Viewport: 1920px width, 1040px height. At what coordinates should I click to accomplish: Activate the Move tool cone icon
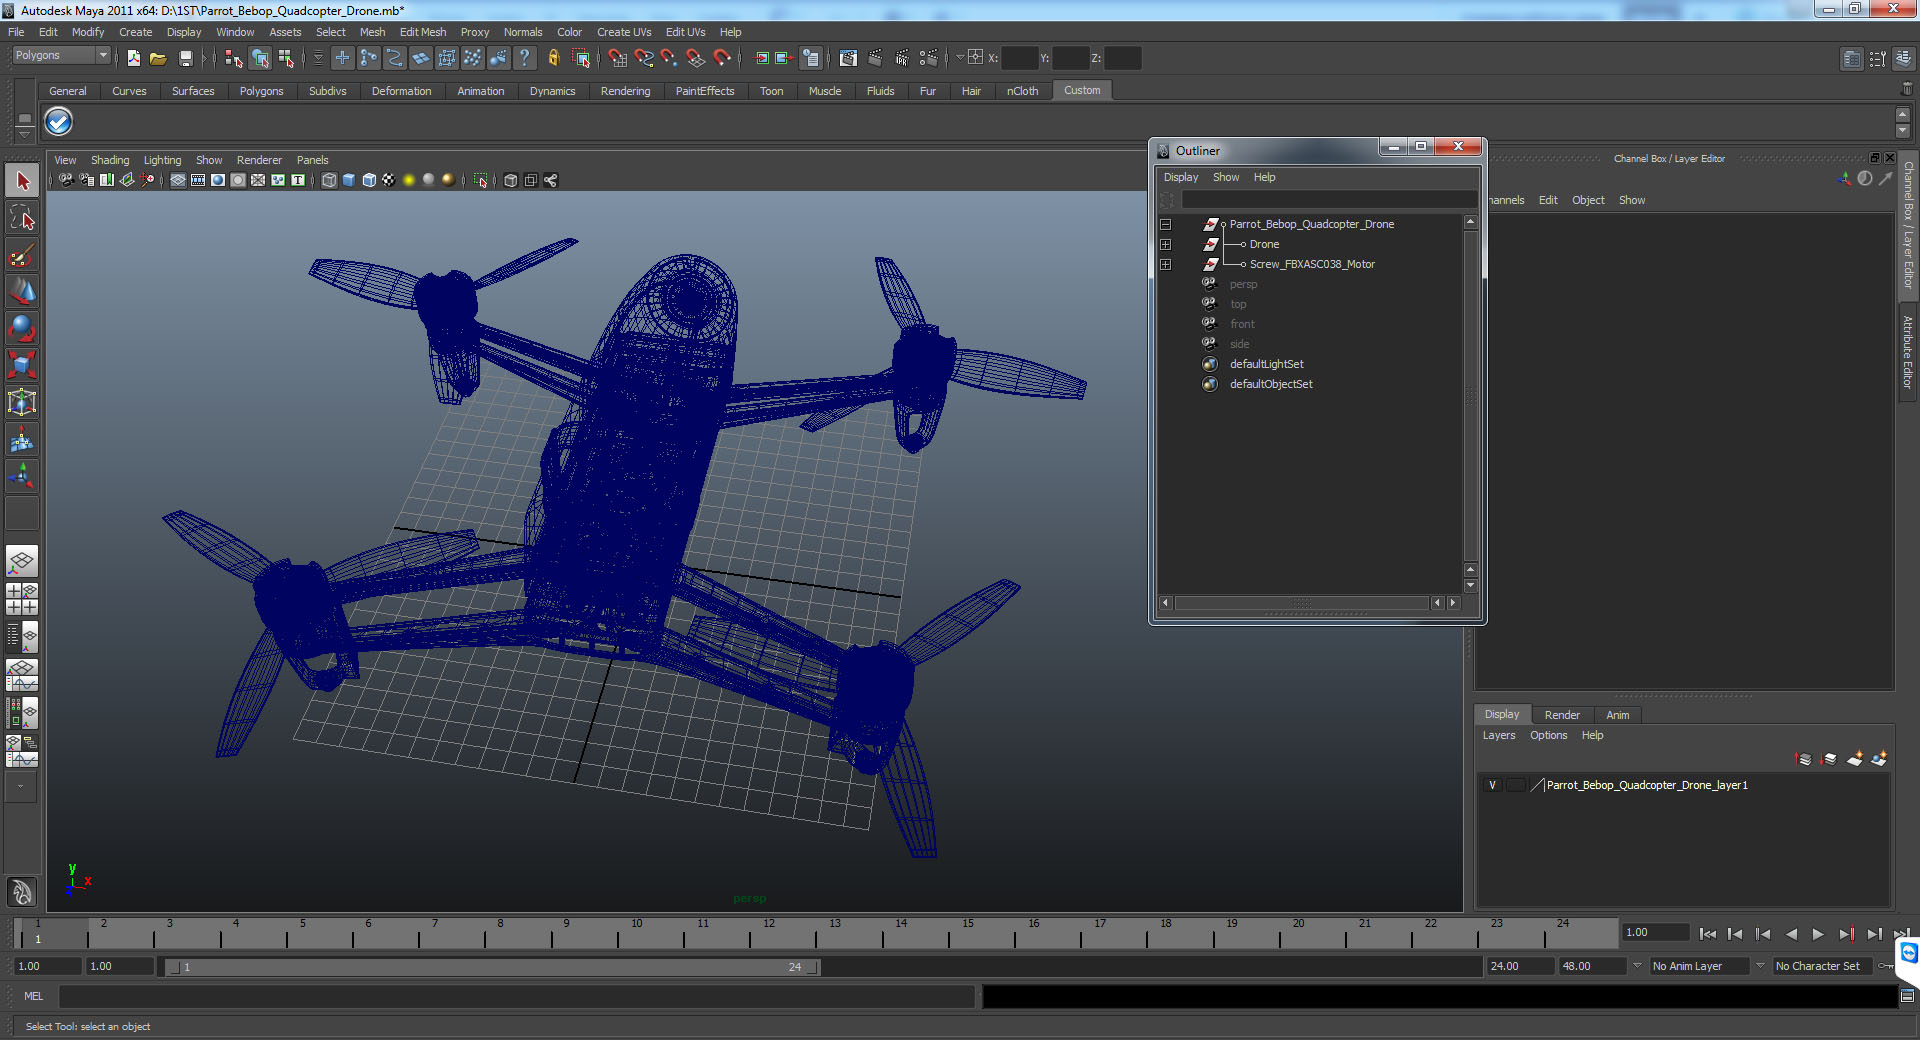point(22,292)
